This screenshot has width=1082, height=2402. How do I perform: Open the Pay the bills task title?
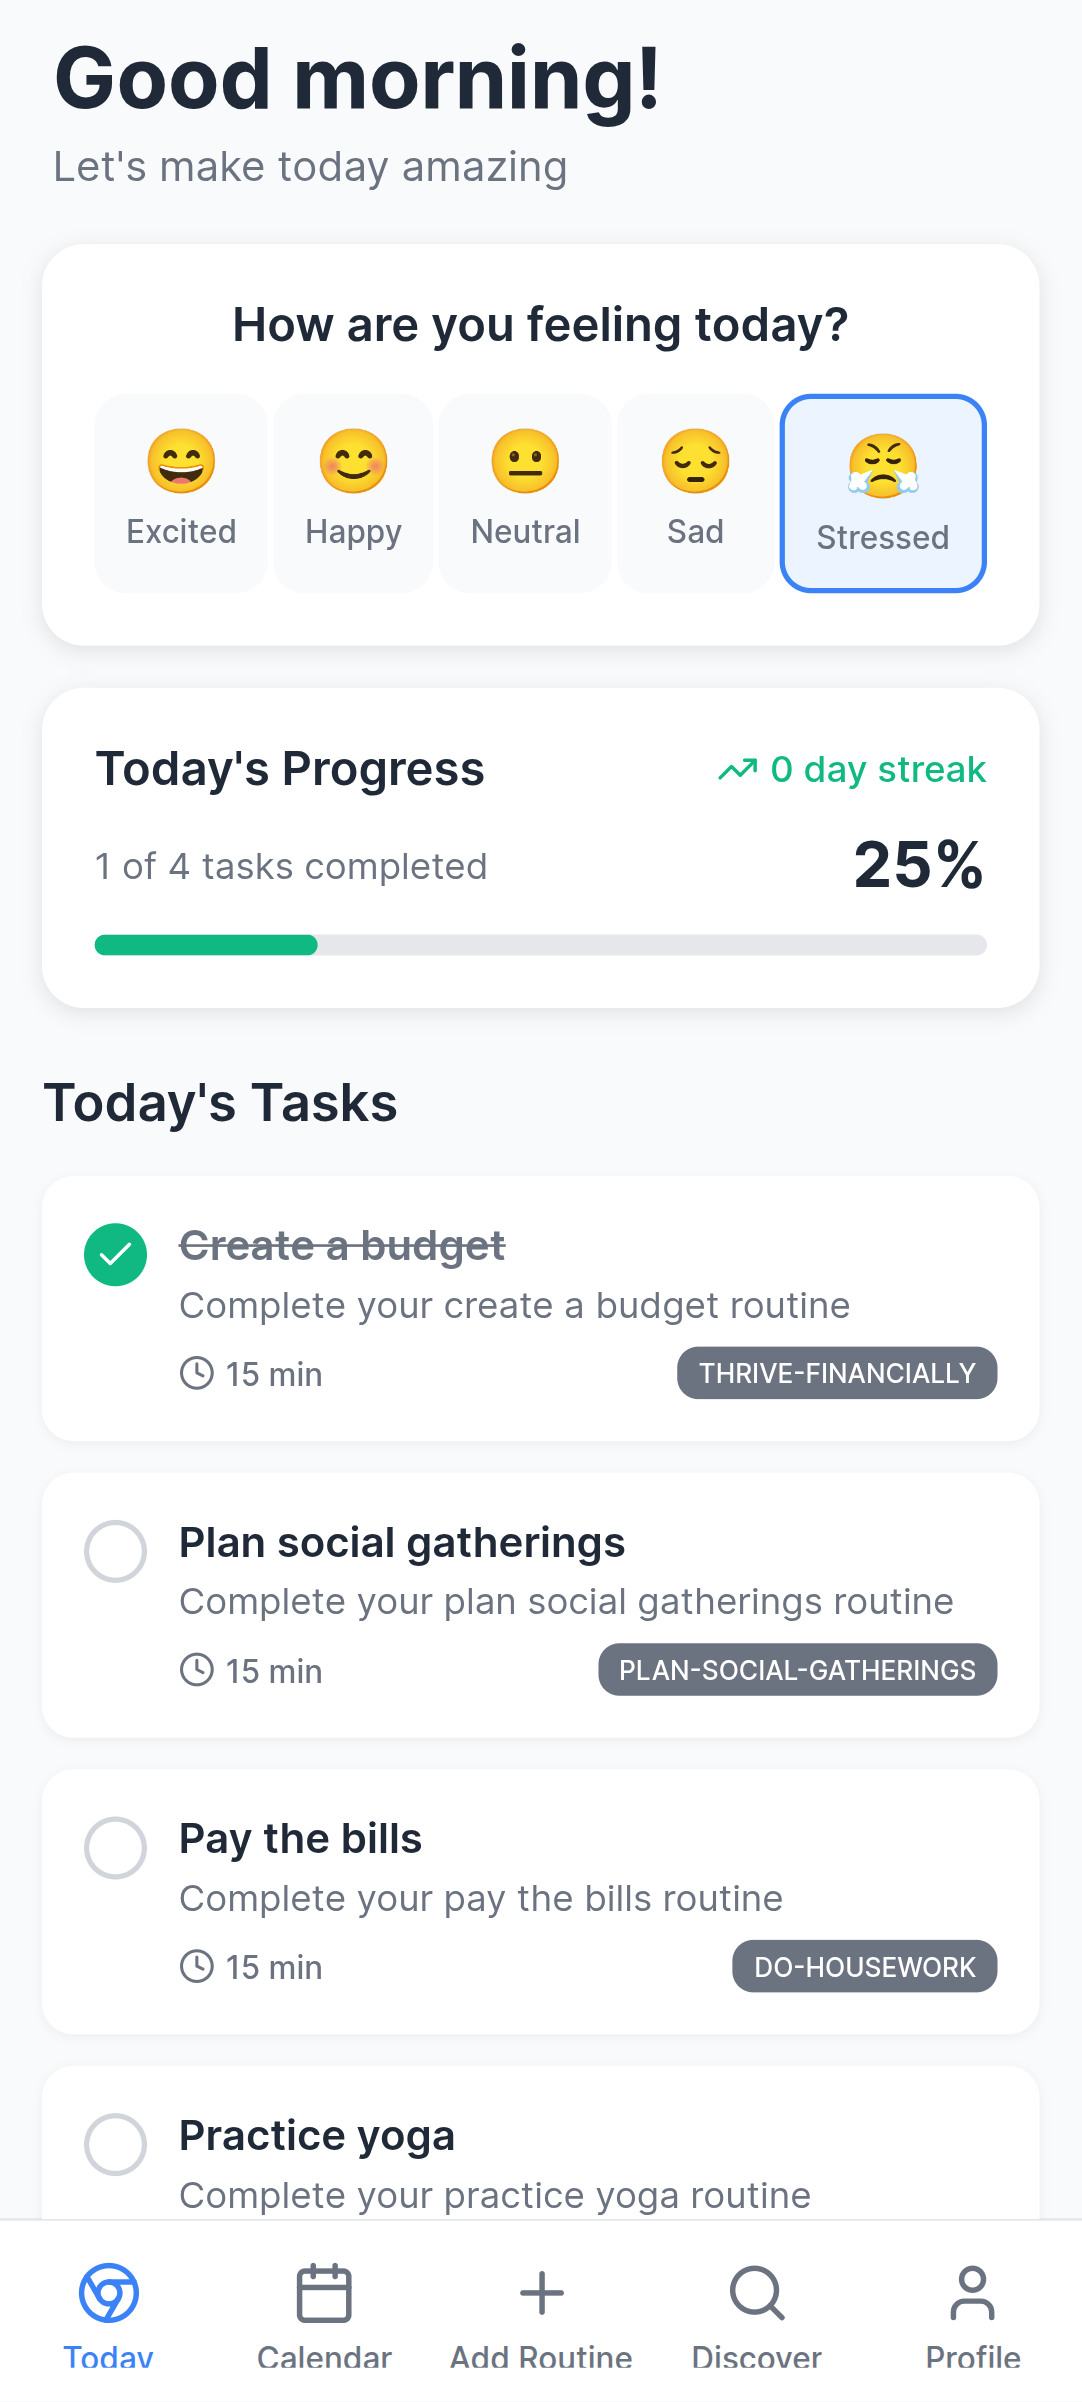coord(300,1839)
